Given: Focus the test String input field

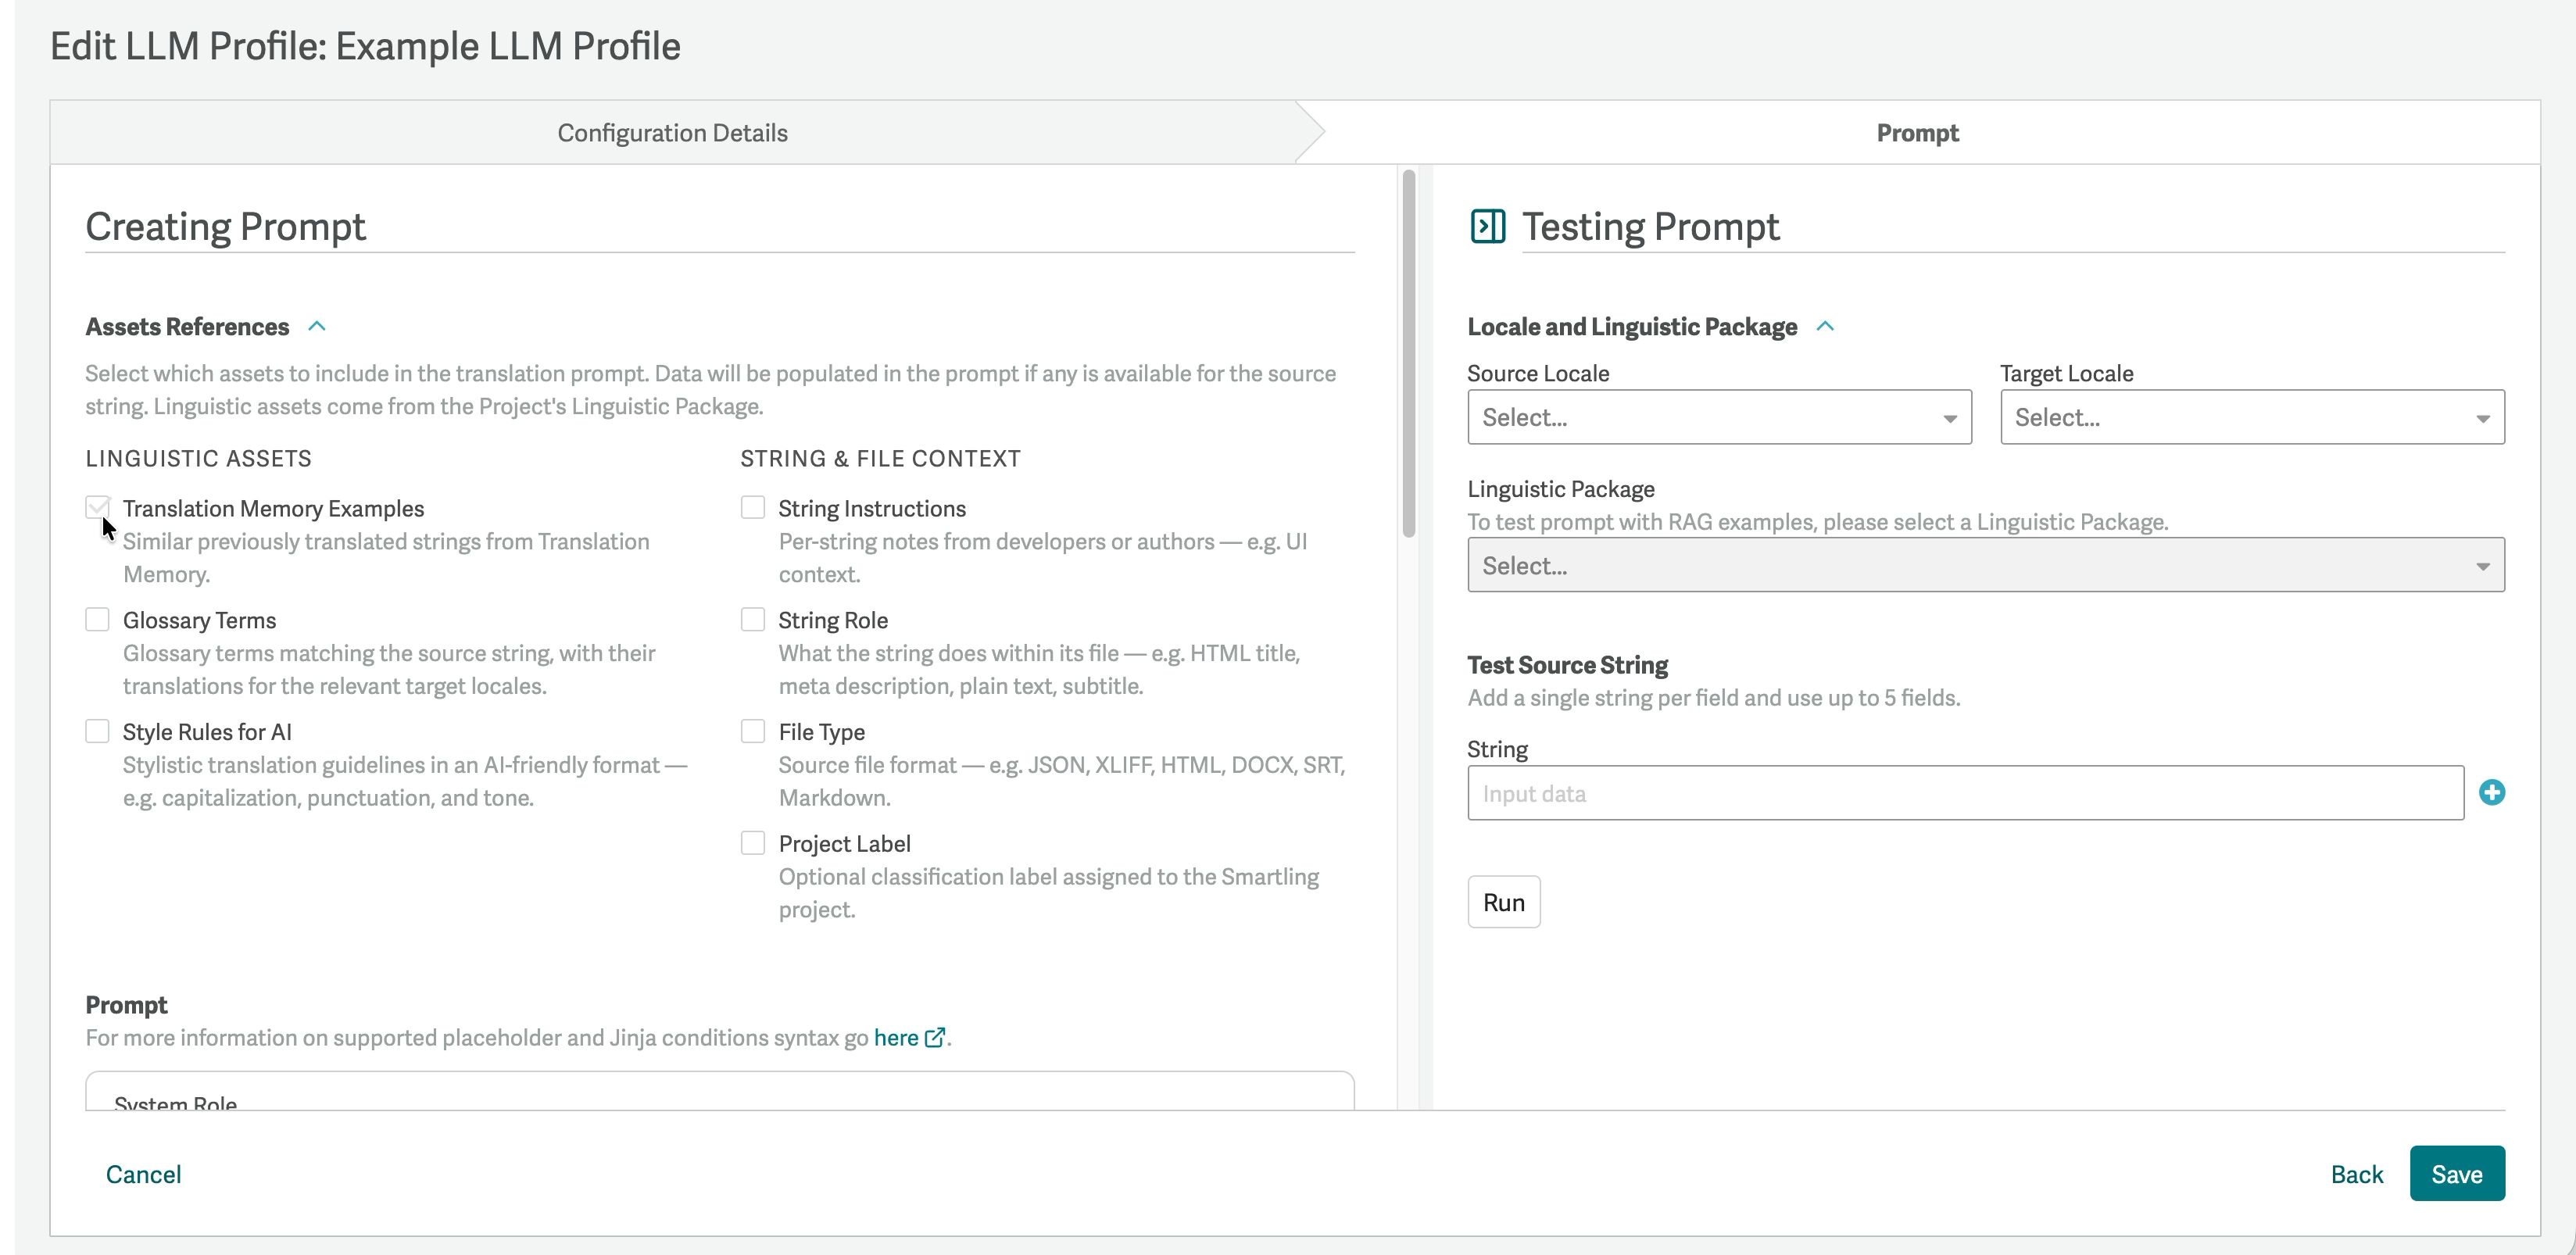Looking at the screenshot, I should pos(1965,793).
